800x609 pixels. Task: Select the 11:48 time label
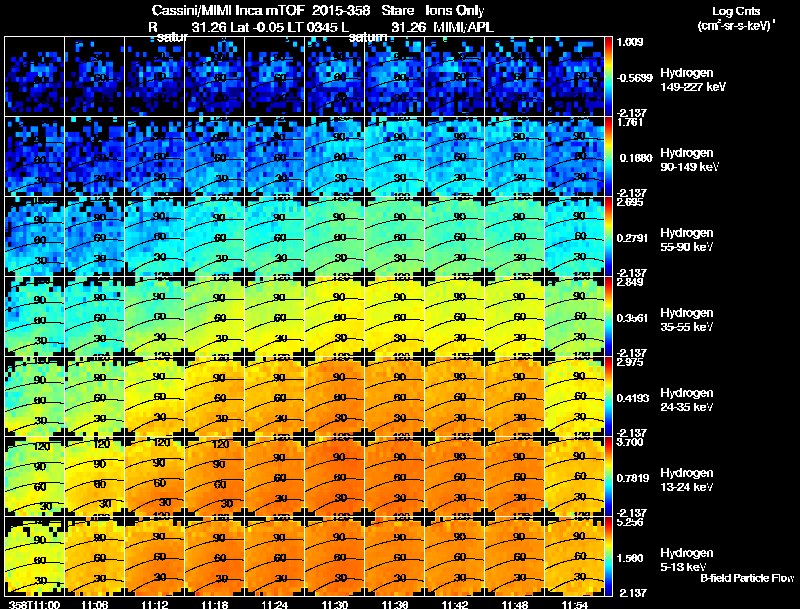tap(515, 605)
